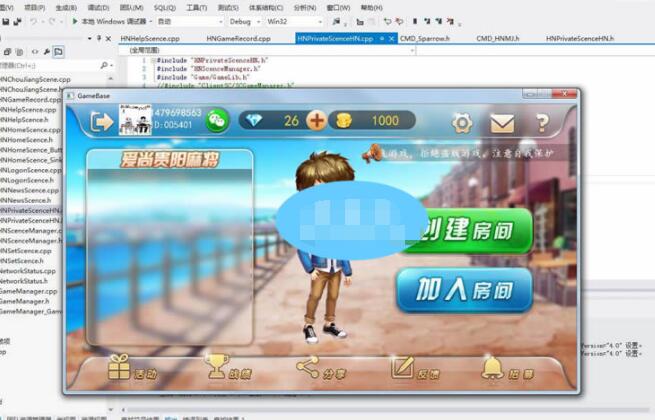Switch to CMD_HNMJ.h tab
Viewport: 655px width, 420px height.
click(498, 38)
